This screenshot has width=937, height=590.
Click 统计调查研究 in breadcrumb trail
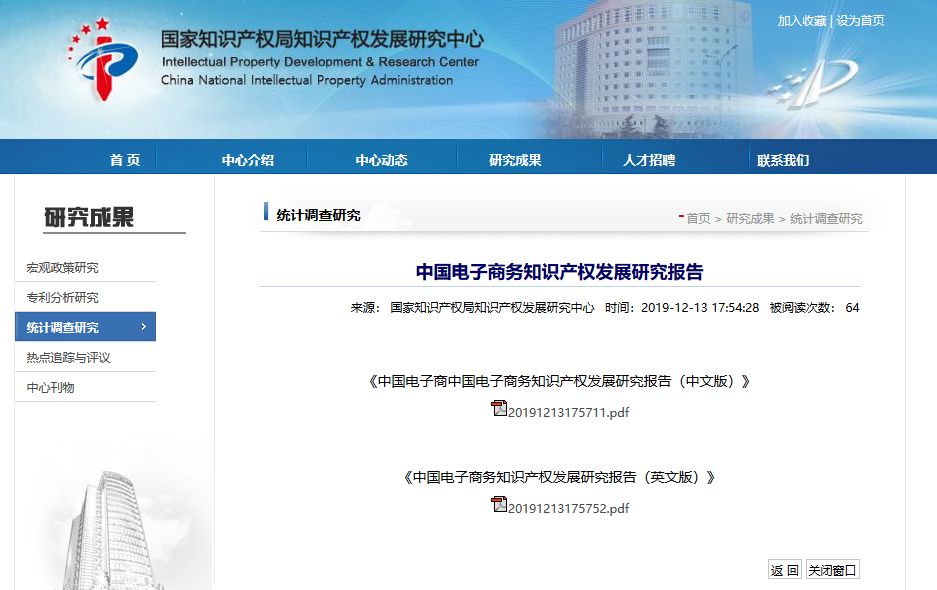(x=826, y=218)
